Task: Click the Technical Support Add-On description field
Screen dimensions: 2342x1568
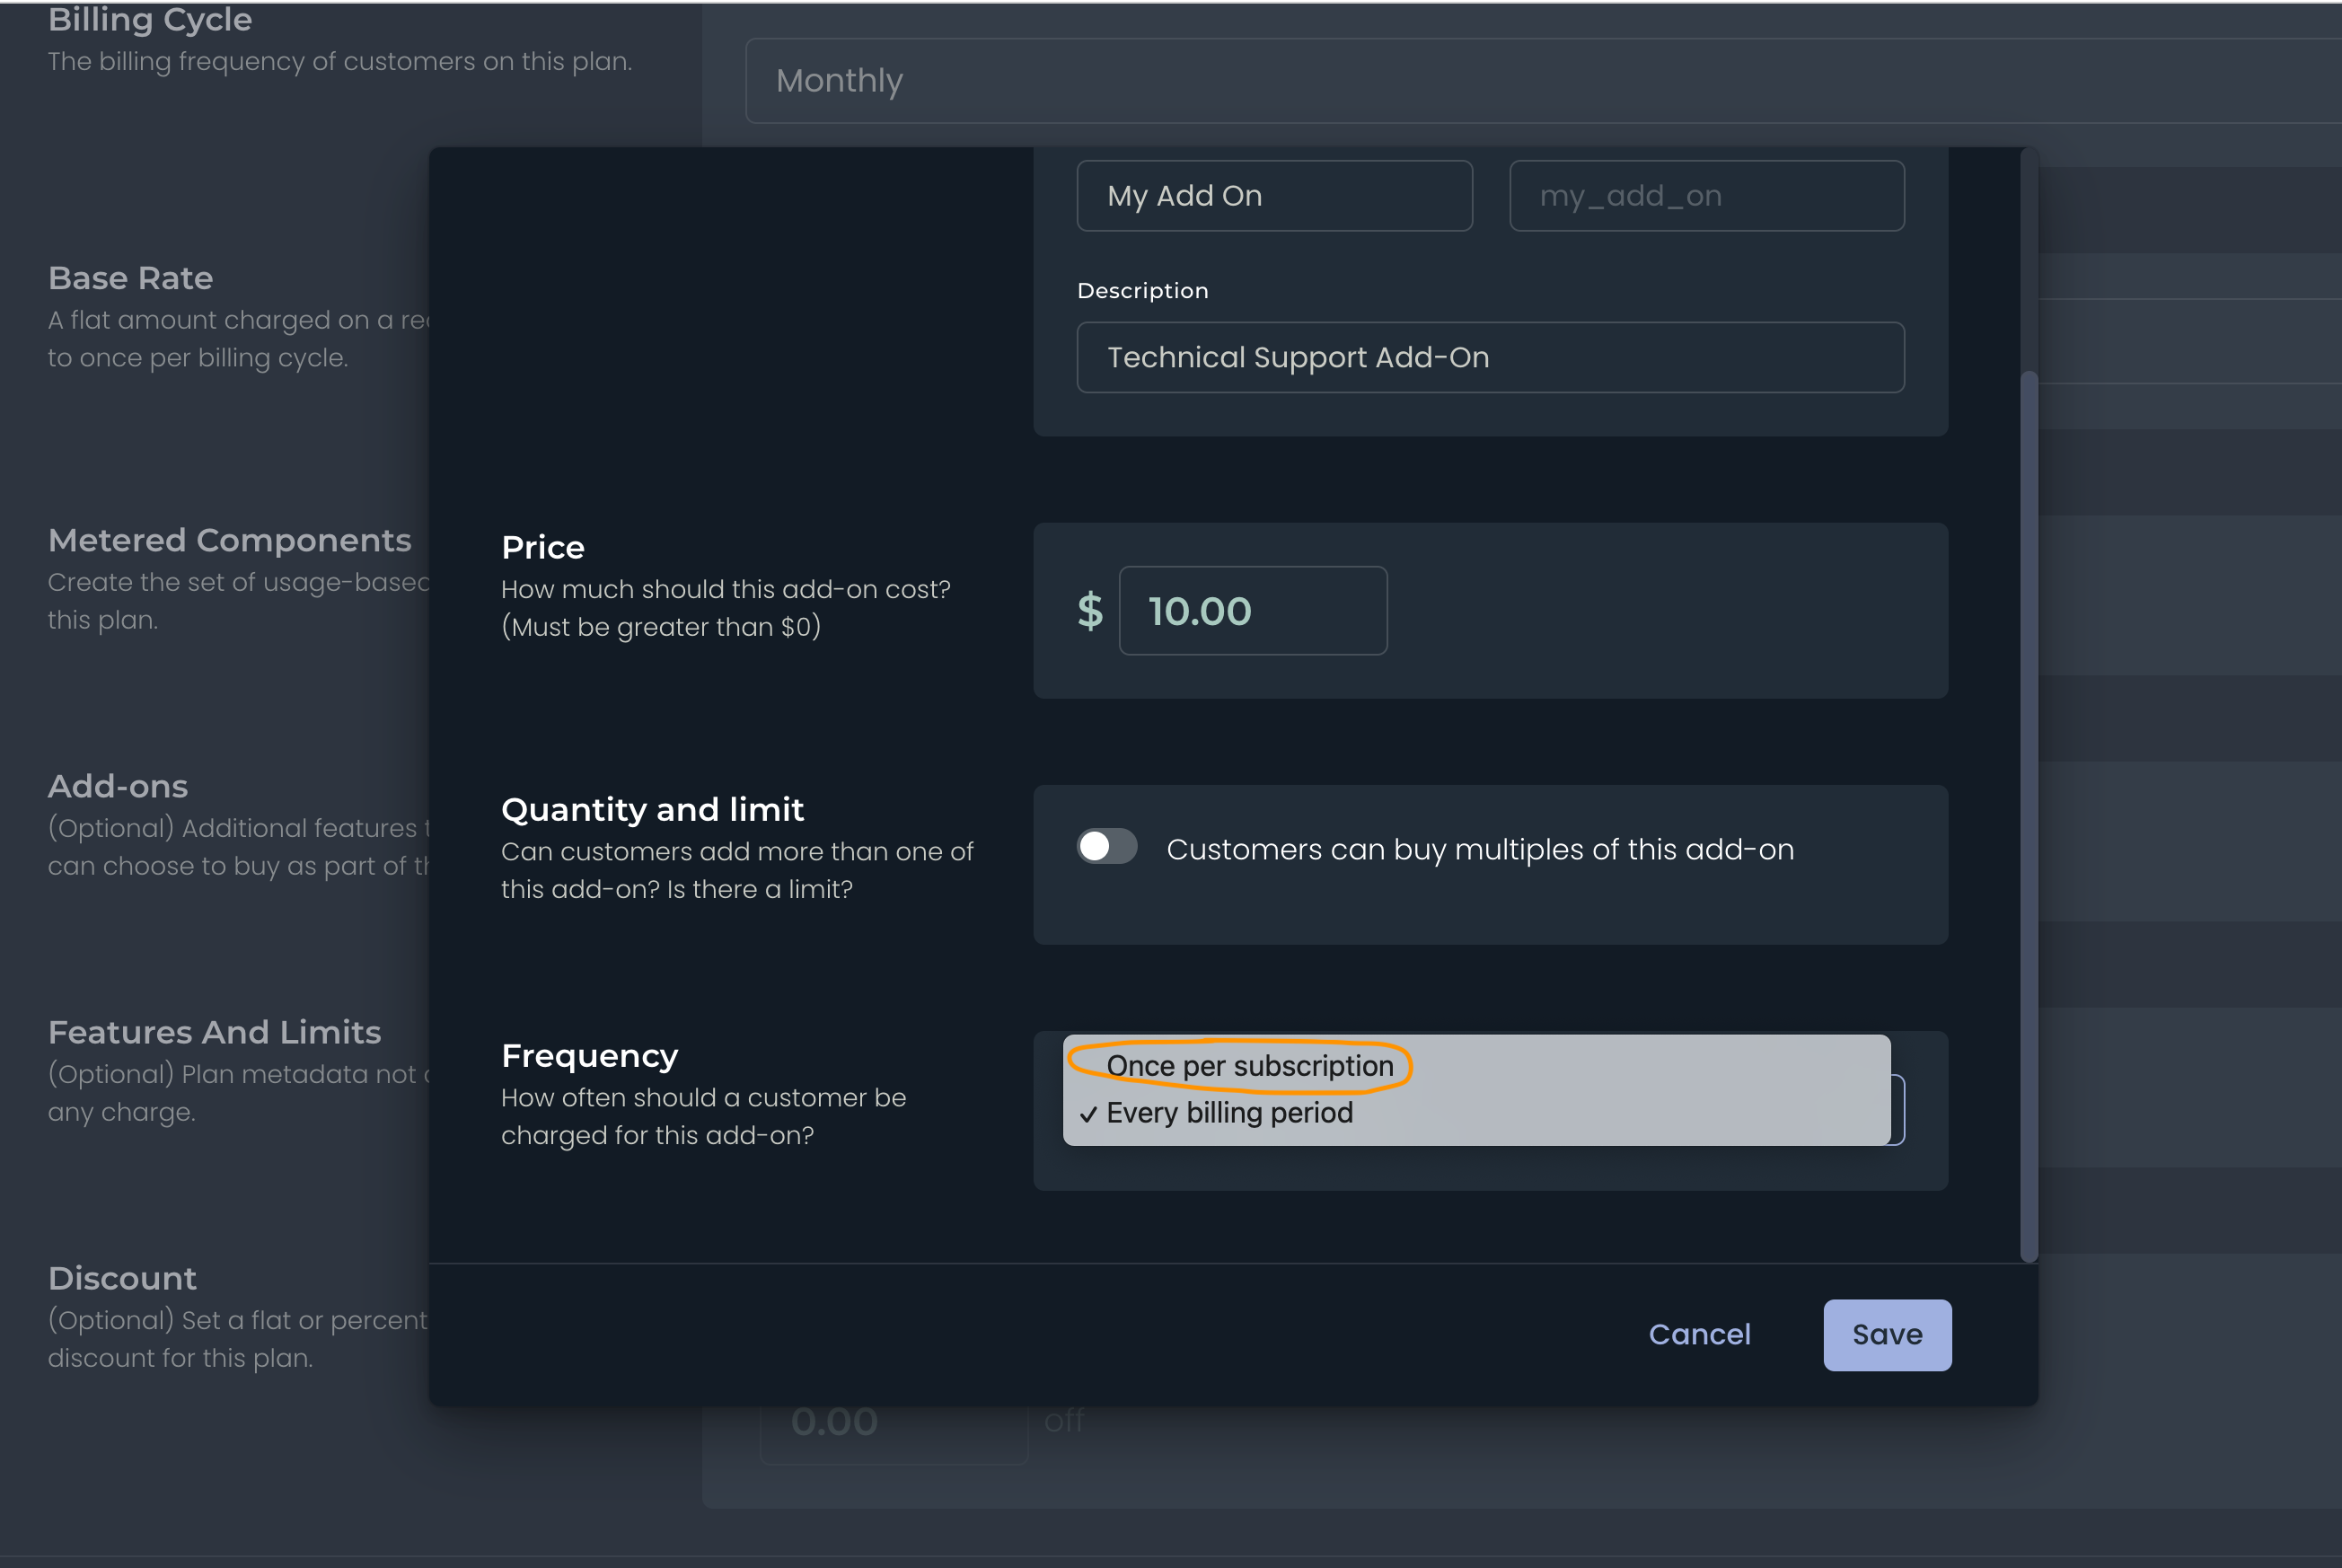Action: point(1489,358)
